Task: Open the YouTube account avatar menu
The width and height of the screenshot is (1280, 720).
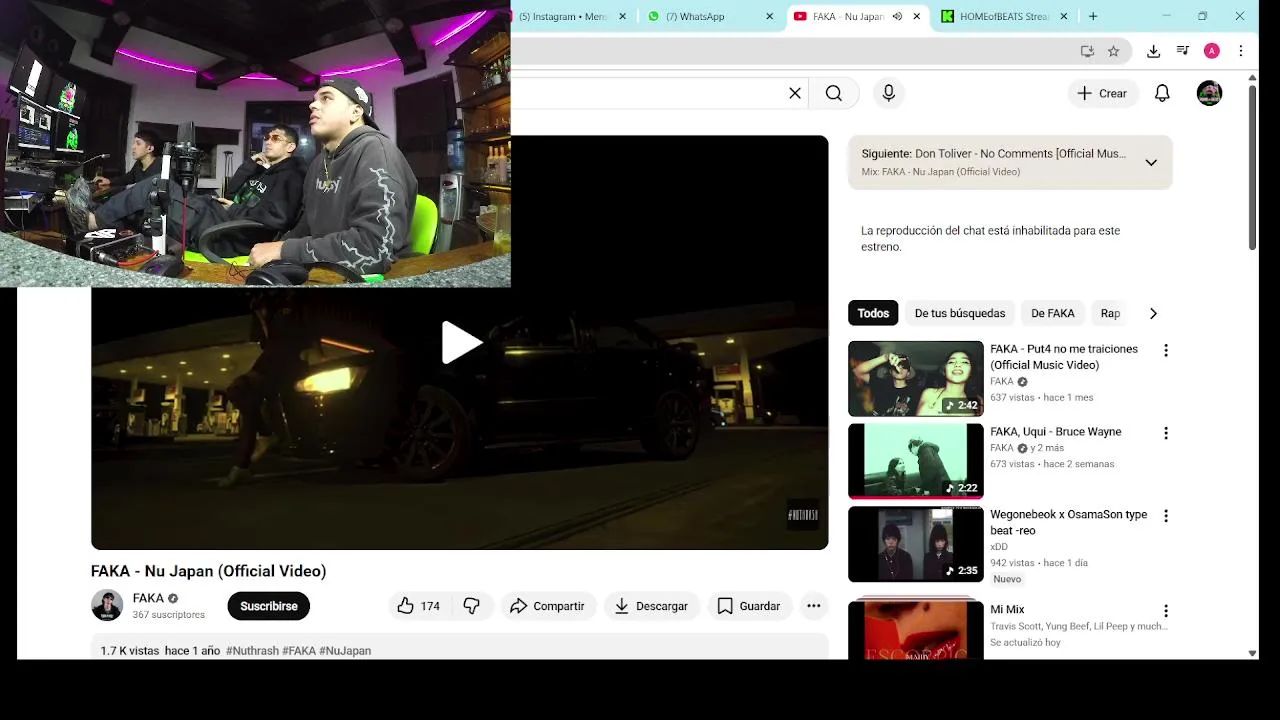Action: 1210,93
